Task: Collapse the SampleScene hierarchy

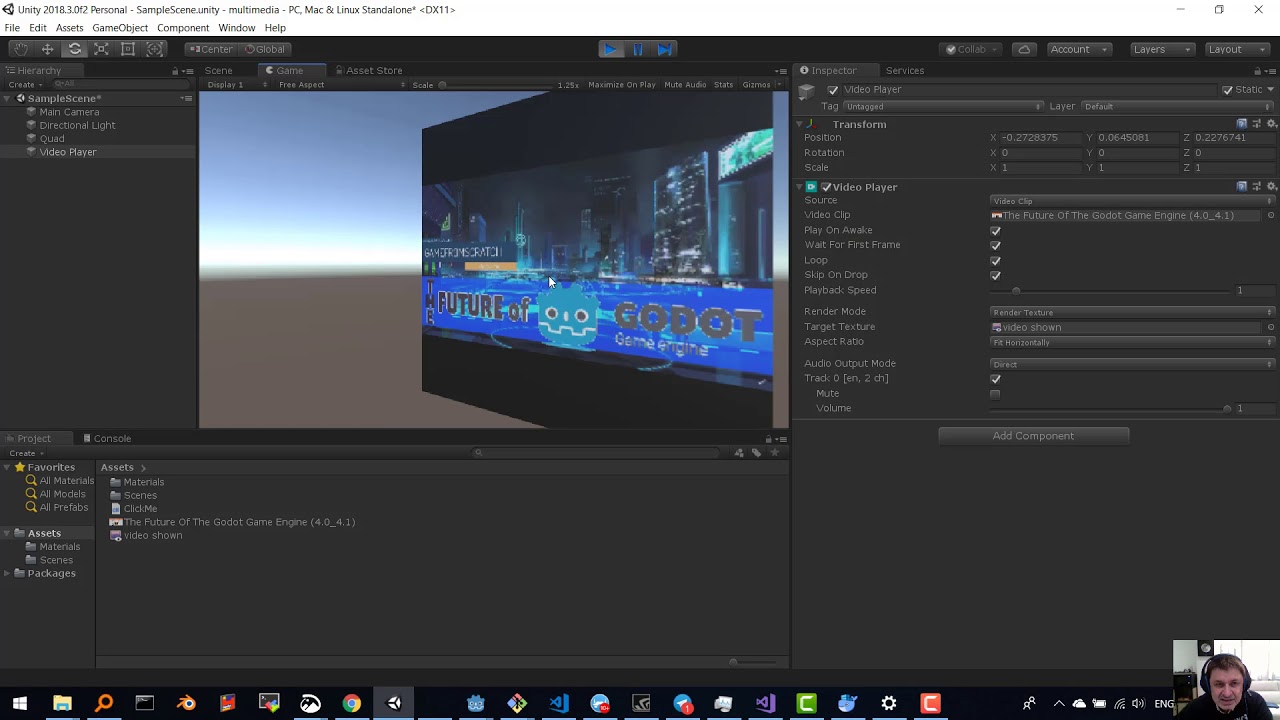Action: coord(8,99)
